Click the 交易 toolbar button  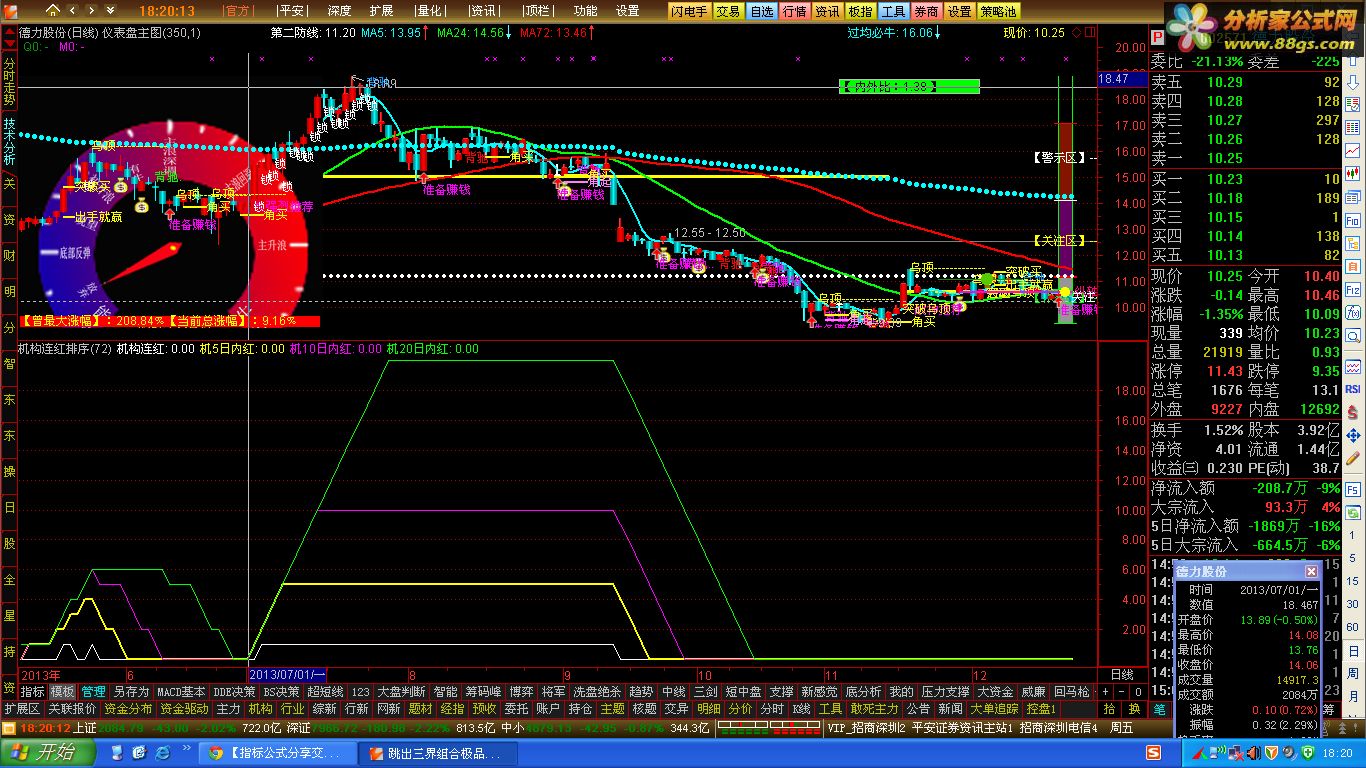click(728, 11)
